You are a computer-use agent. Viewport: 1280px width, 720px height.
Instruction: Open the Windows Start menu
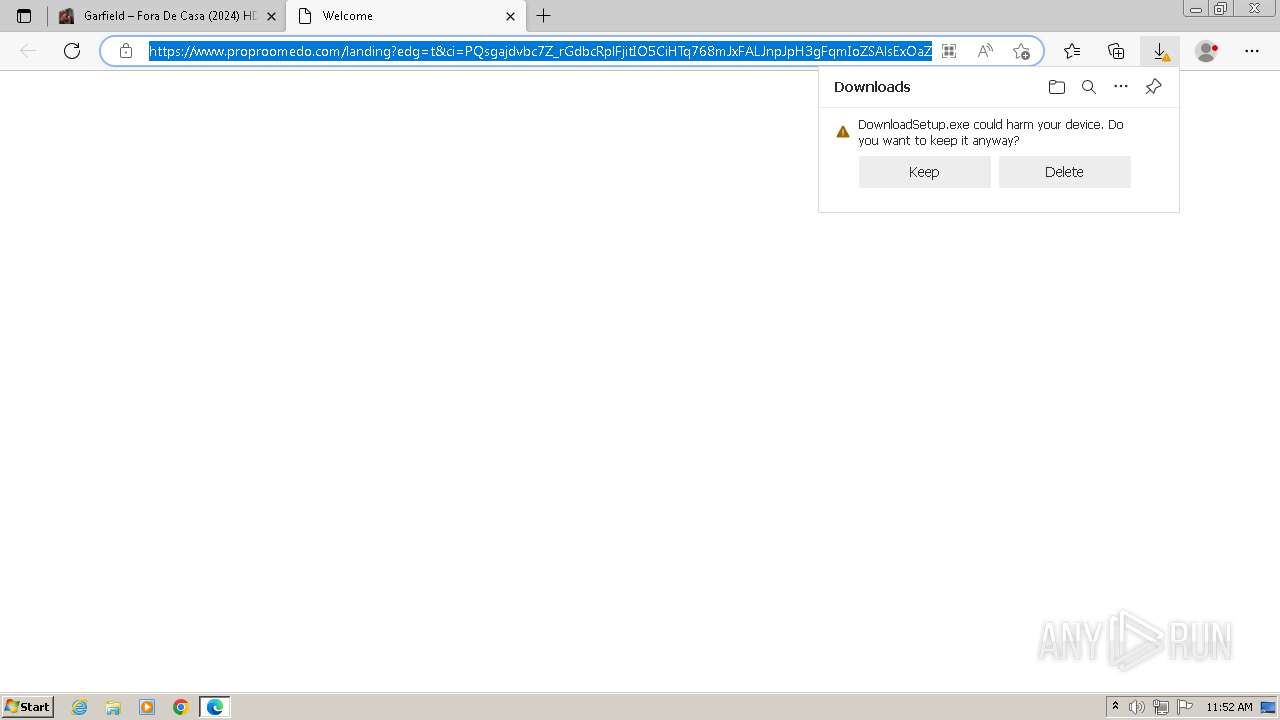tap(28, 706)
